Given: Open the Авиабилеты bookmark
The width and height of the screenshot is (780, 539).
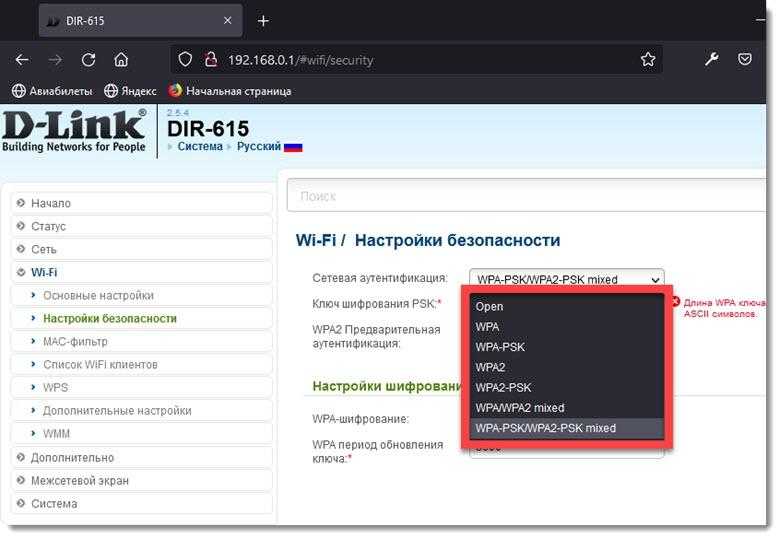Looking at the screenshot, I should coord(52,91).
